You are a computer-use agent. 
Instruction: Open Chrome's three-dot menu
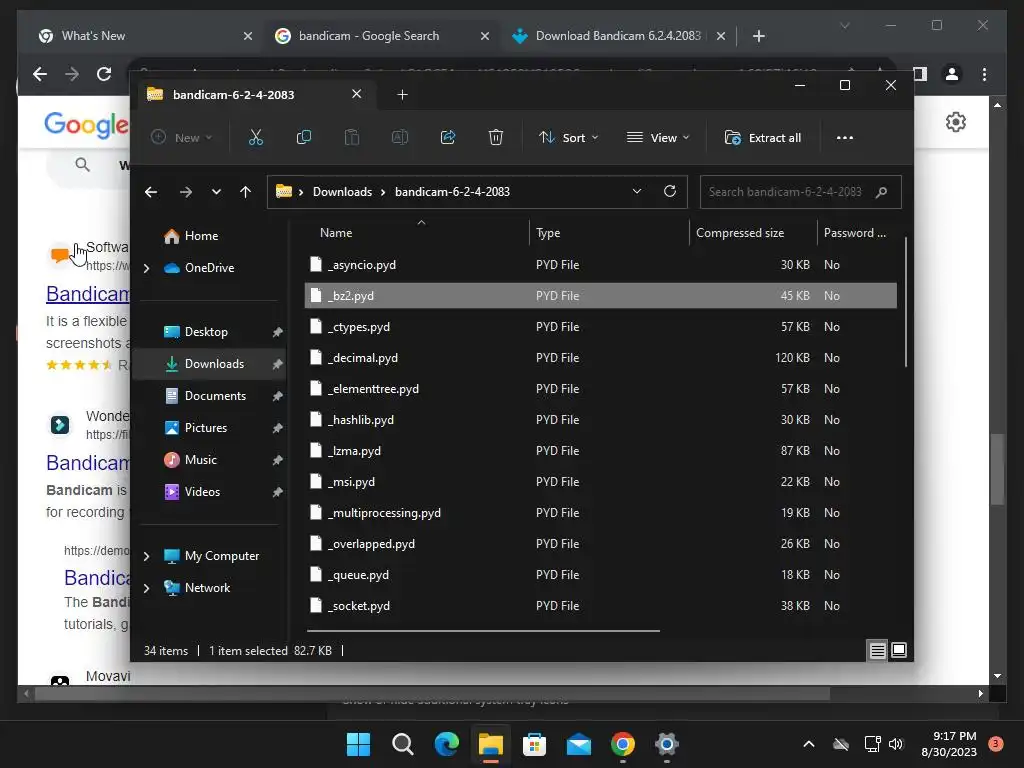coord(984,74)
